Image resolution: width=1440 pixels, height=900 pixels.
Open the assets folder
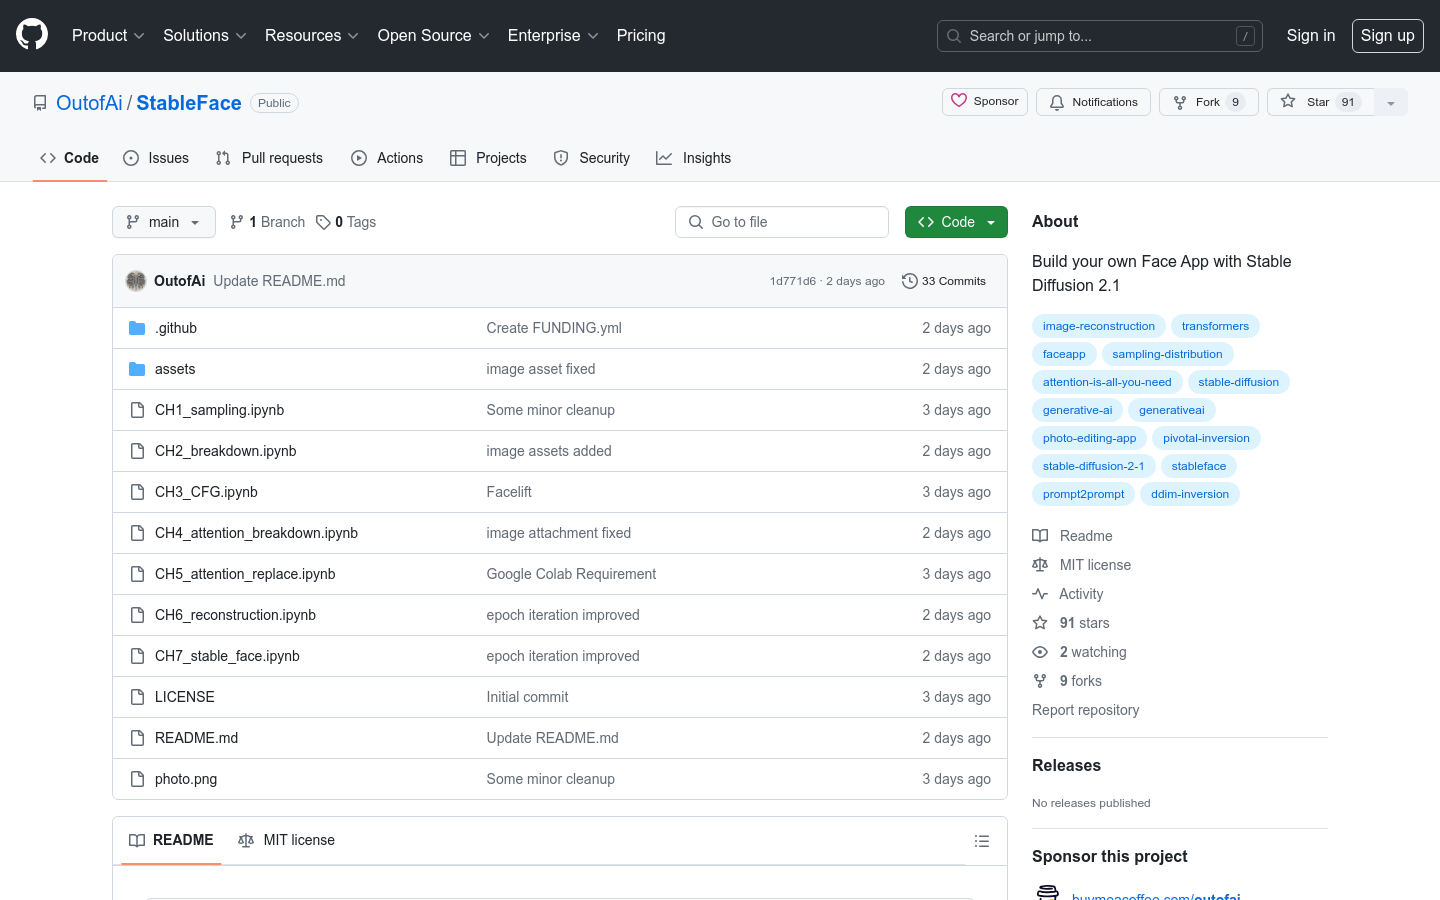tap(175, 369)
